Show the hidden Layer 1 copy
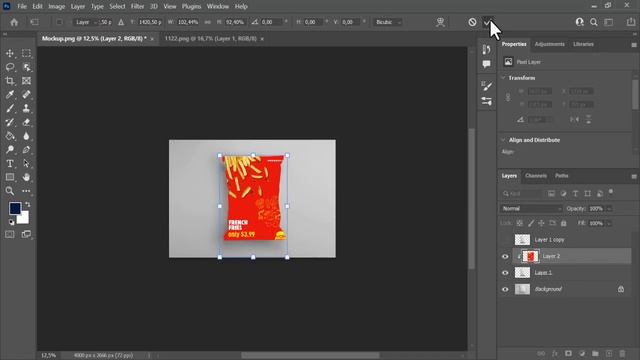The width and height of the screenshot is (640, 360). [505, 240]
